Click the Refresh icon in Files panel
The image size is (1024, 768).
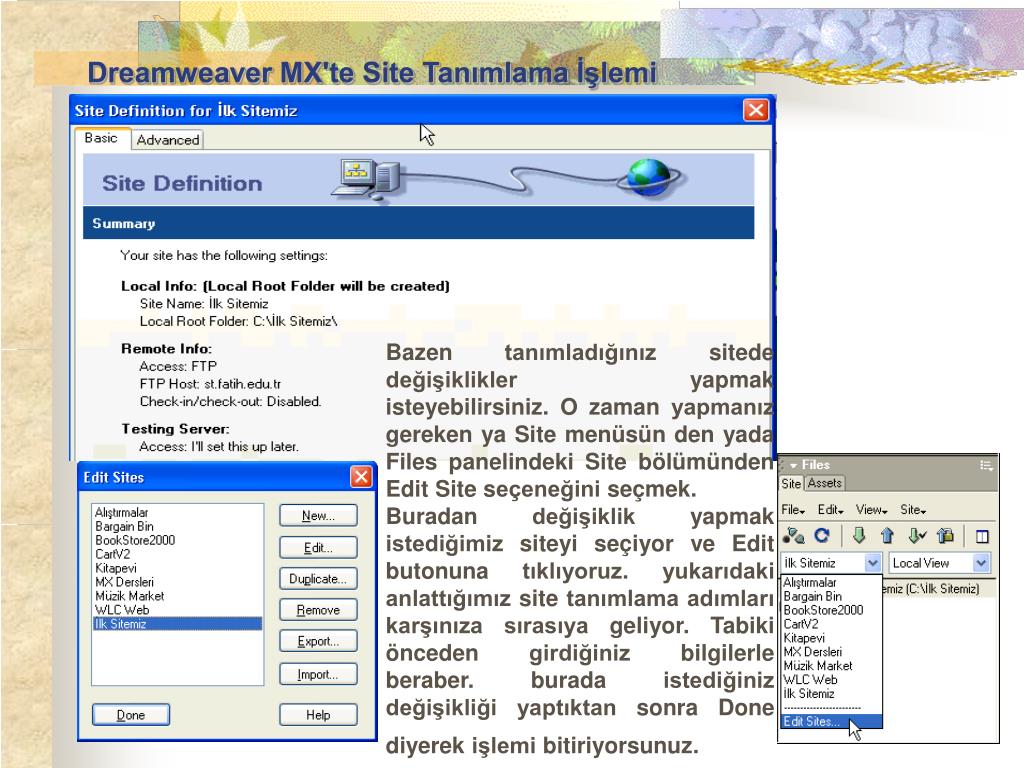(822, 536)
